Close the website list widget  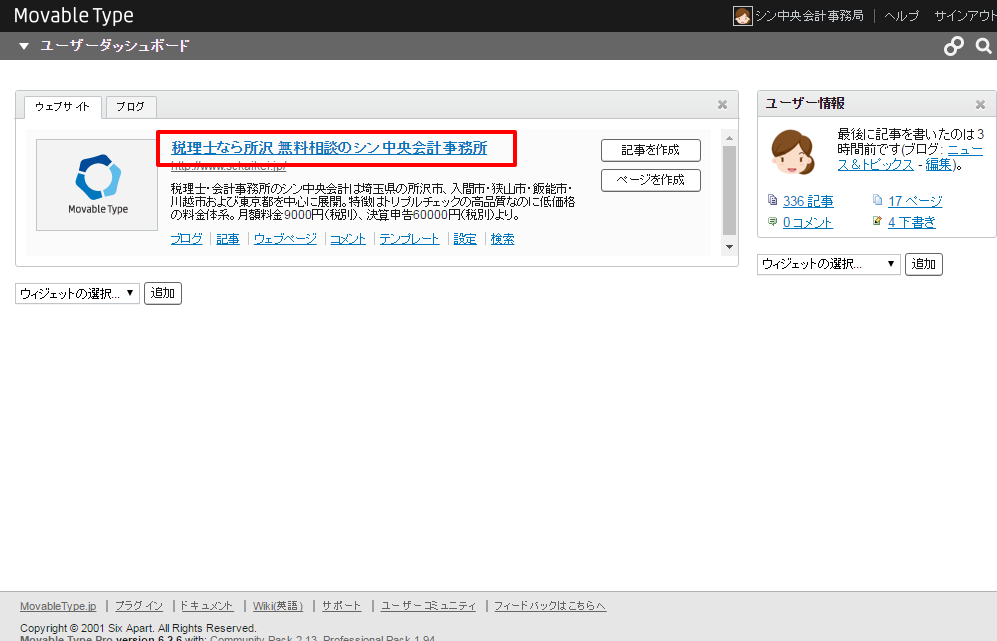[x=722, y=104]
